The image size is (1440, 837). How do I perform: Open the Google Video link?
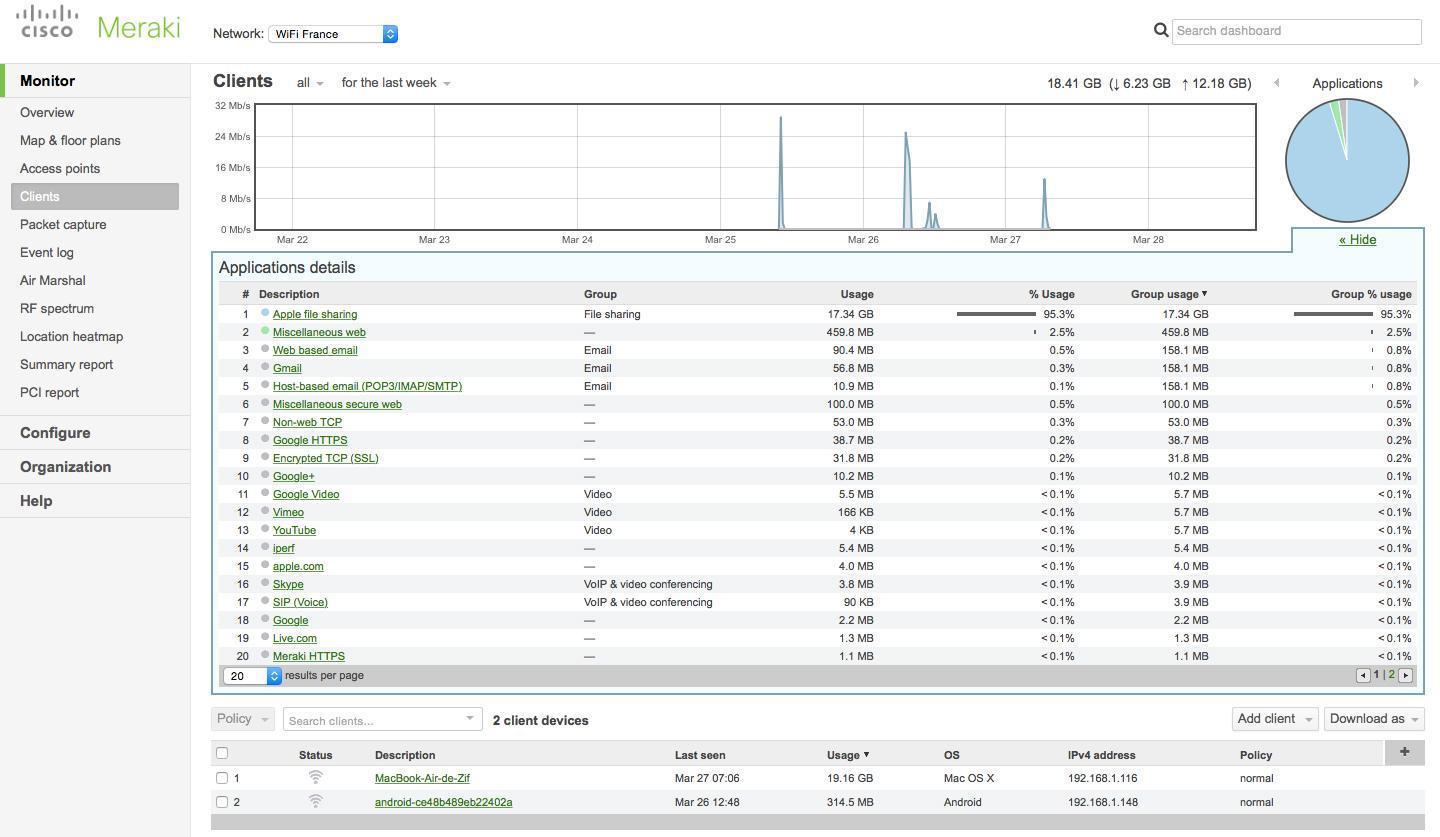[x=306, y=494]
